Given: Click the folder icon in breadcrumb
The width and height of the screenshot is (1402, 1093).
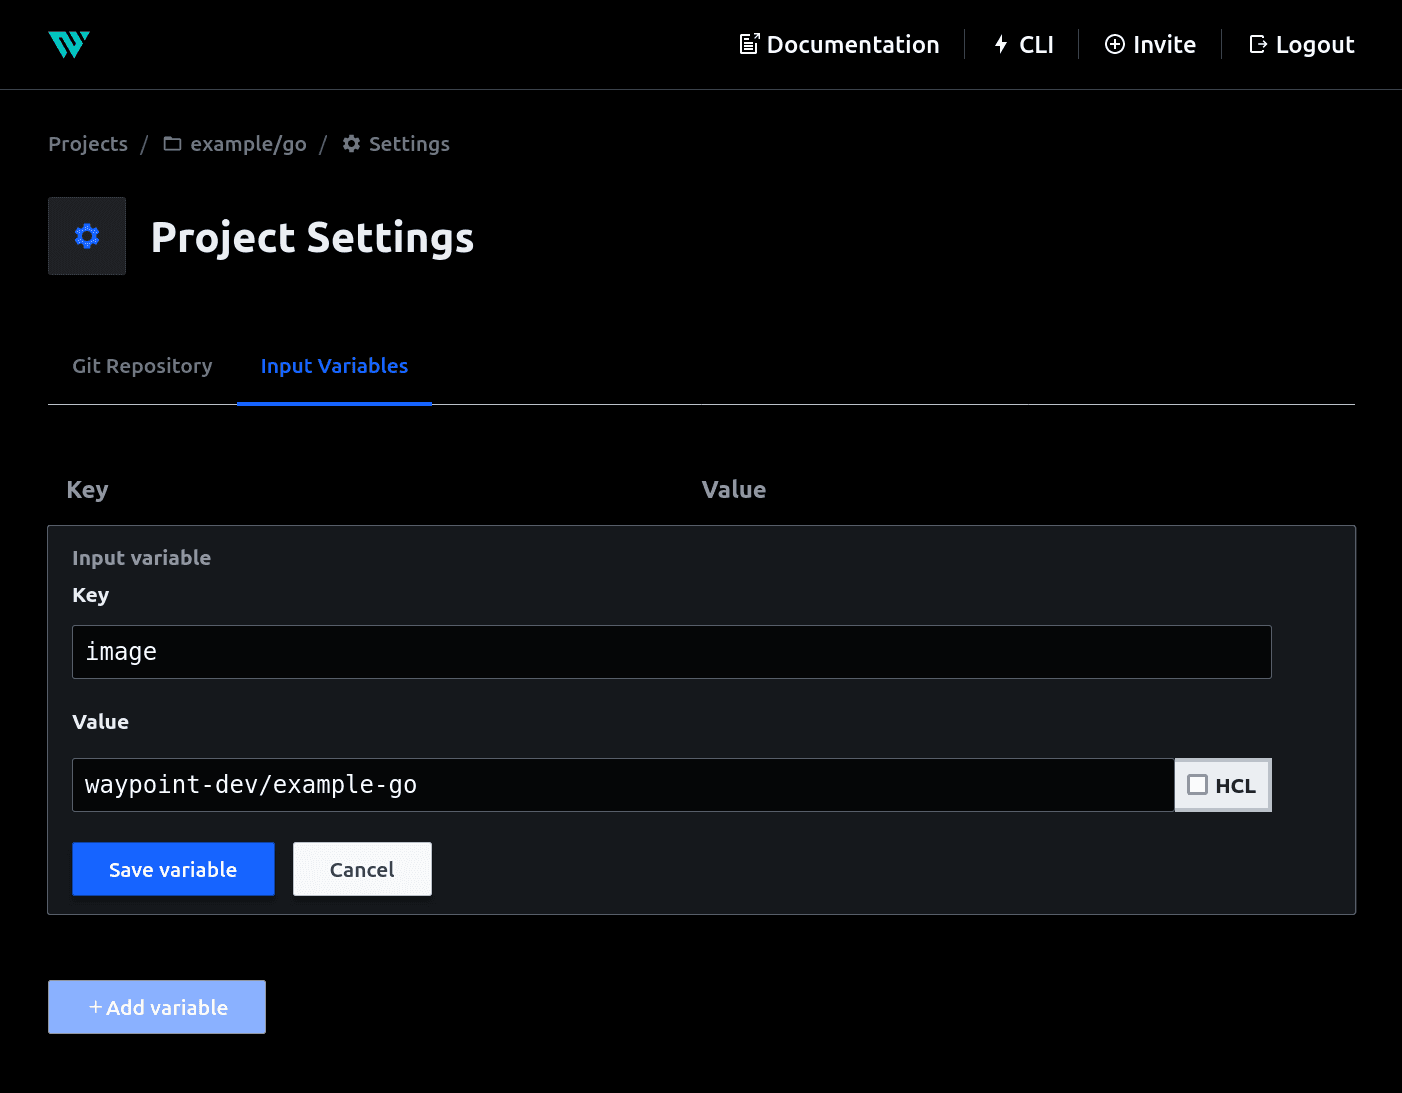Looking at the screenshot, I should [172, 144].
